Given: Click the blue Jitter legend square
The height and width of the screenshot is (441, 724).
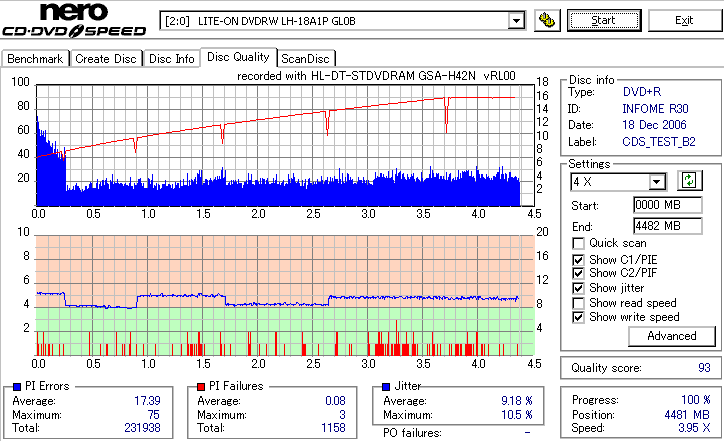Looking at the screenshot, I should pos(386,387).
